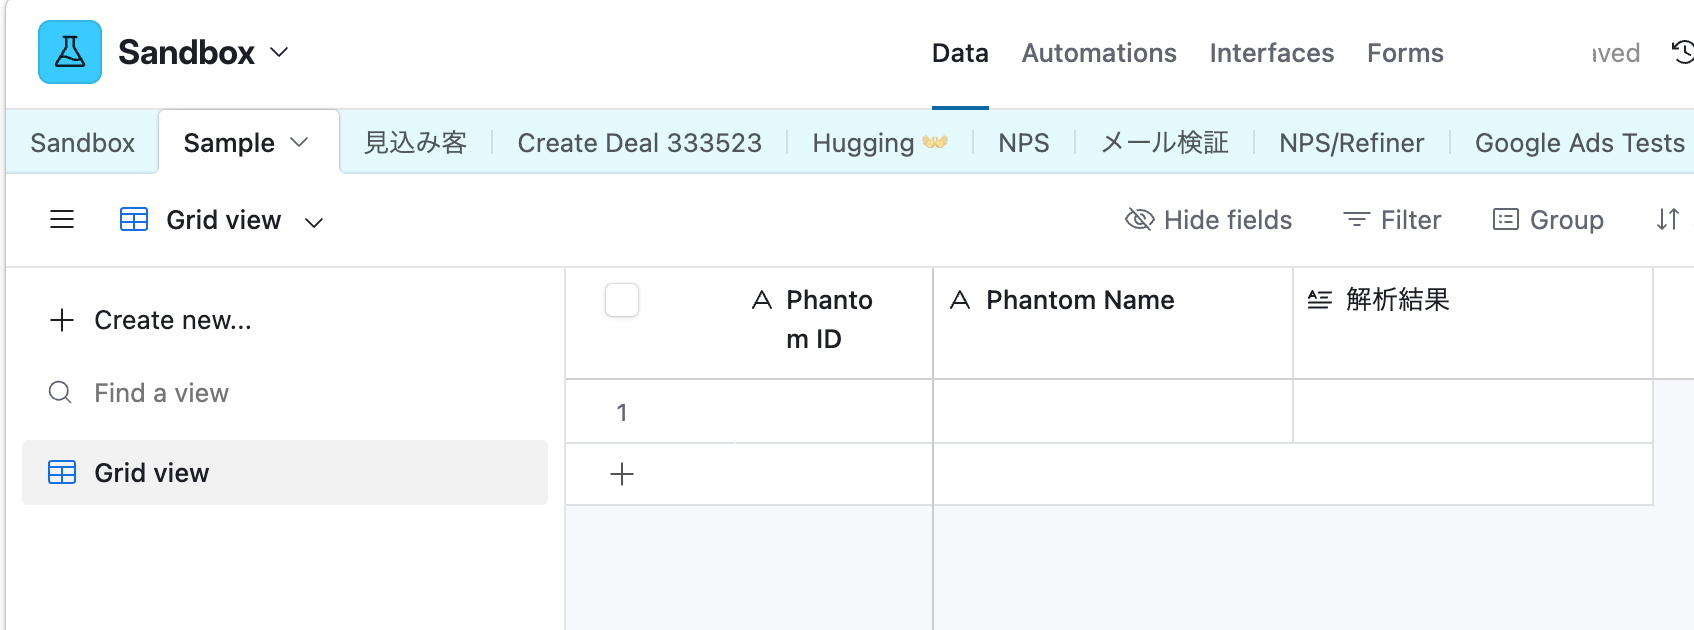
Task: Switch to the Automations tab
Action: [x=1099, y=53]
